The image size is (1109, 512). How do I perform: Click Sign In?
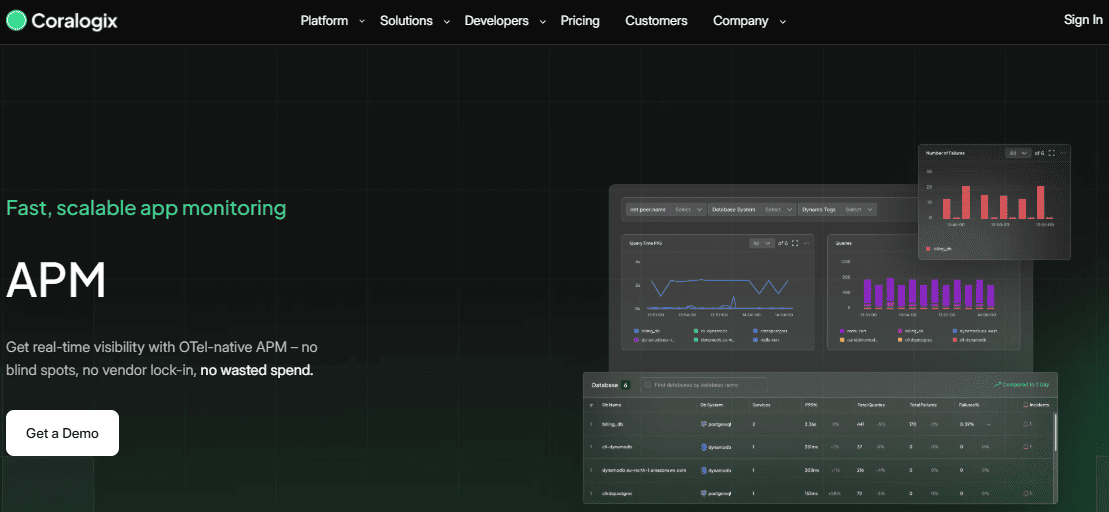coord(1083,20)
